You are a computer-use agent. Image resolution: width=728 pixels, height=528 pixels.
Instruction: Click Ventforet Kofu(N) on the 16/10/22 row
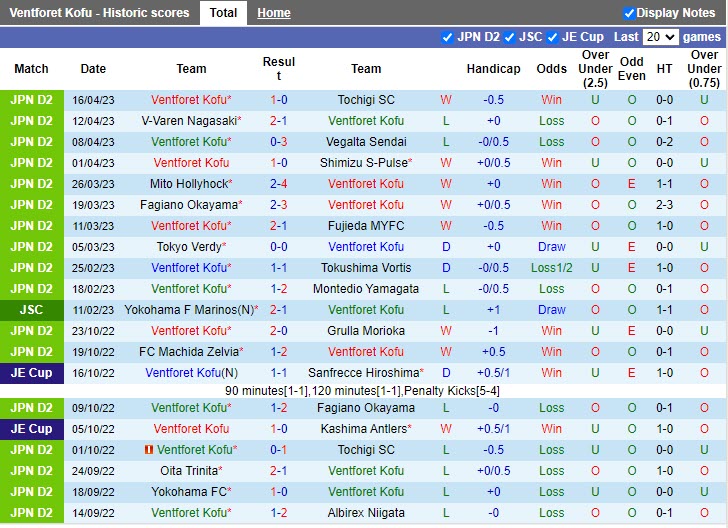(x=191, y=373)
